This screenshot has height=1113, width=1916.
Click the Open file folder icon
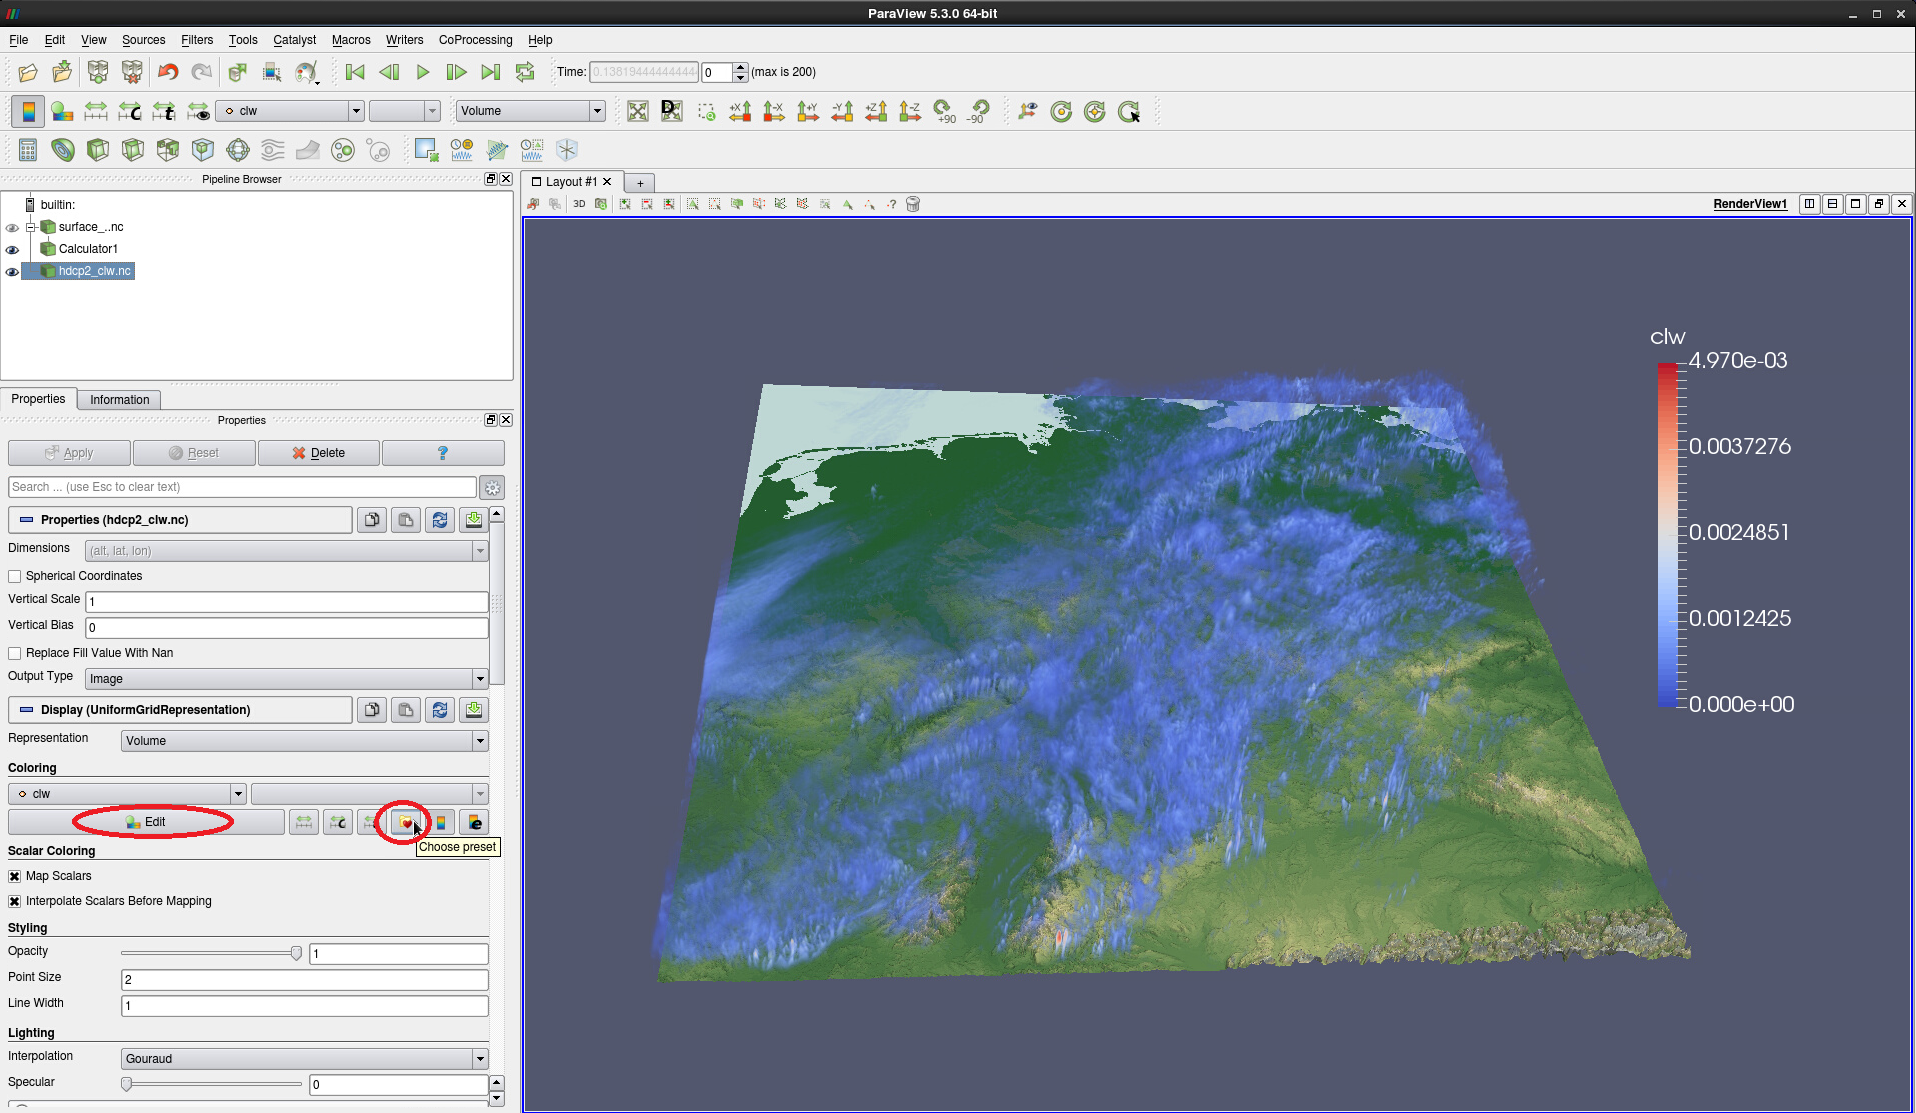(x=28, y=72)
